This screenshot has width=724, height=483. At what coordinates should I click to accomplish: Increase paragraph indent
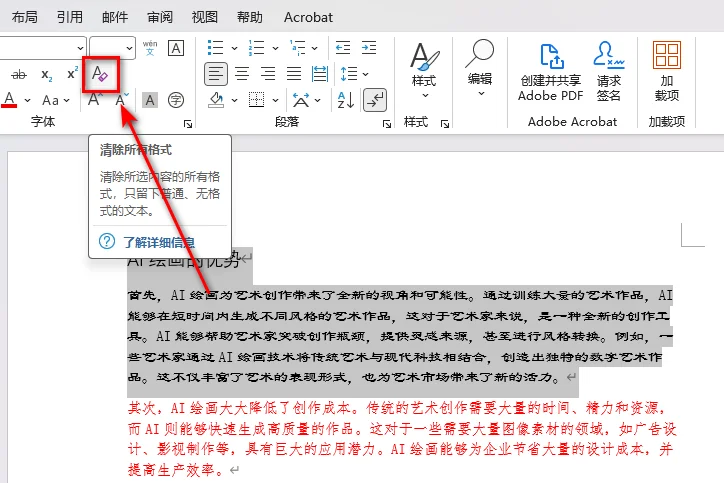click(x=368, y=48)
